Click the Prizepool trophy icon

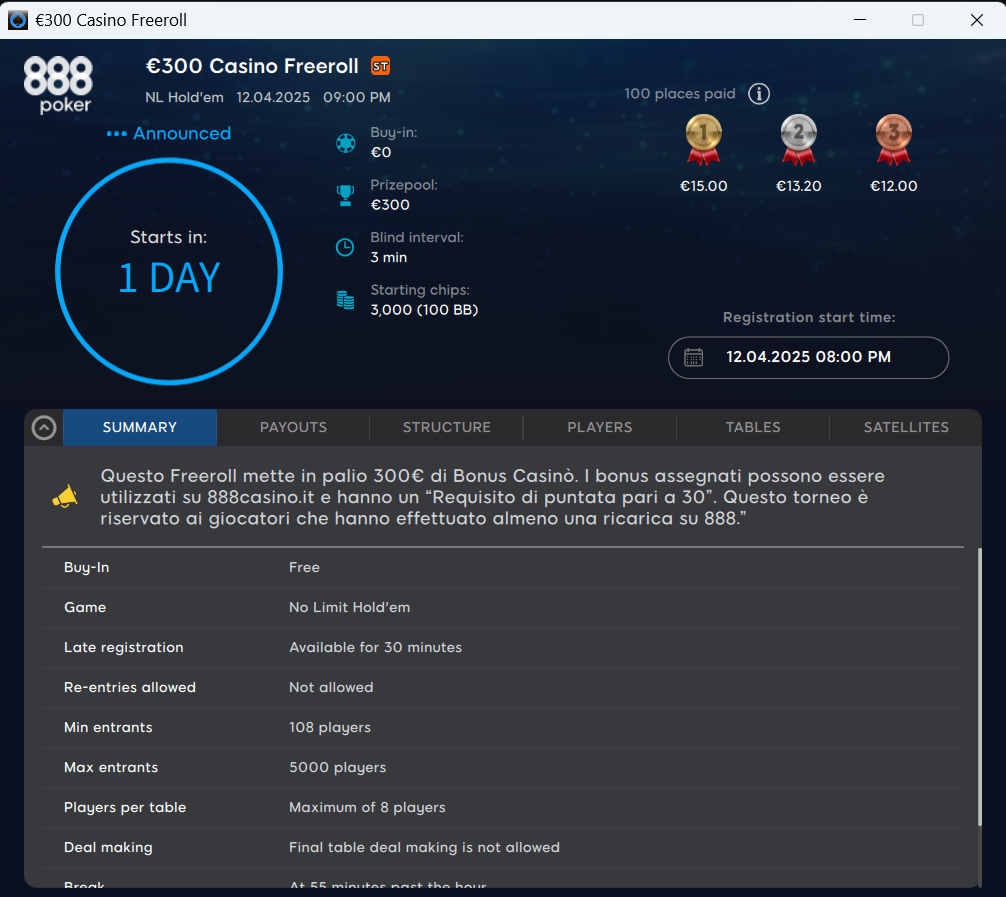tap(345, 195)
